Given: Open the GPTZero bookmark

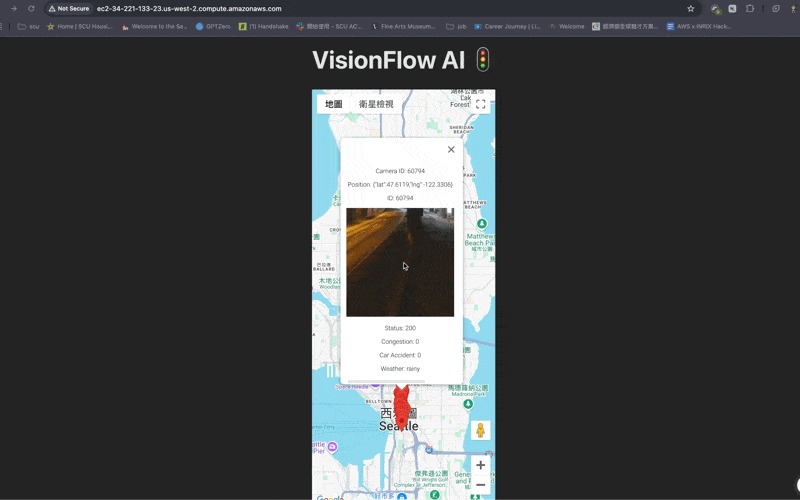Looking at the screenshot, I should (x=213, y=27).
